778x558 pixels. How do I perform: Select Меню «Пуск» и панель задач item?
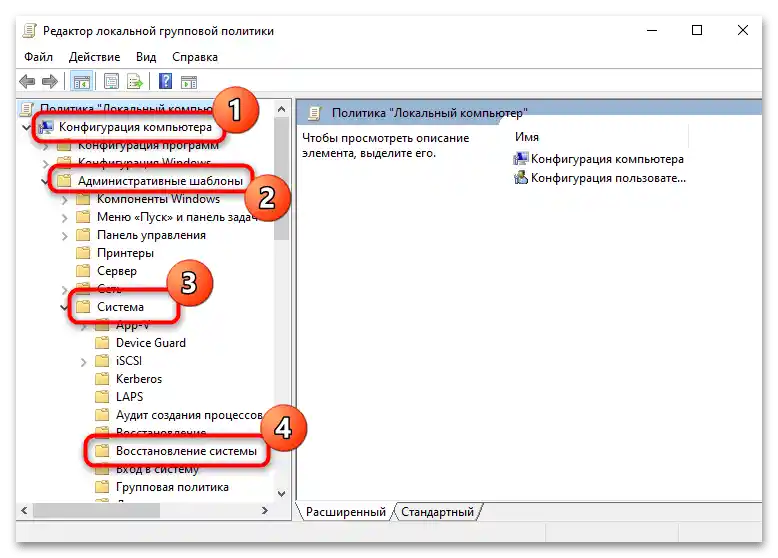pos(177,217)
